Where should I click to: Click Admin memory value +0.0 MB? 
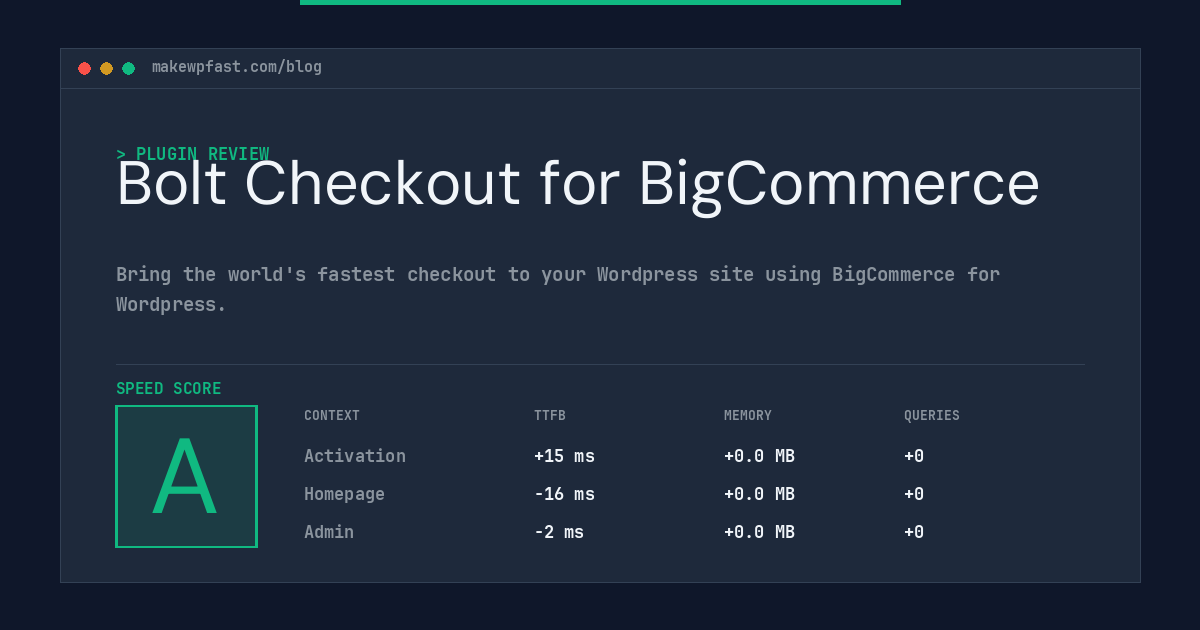click(759, 532)
